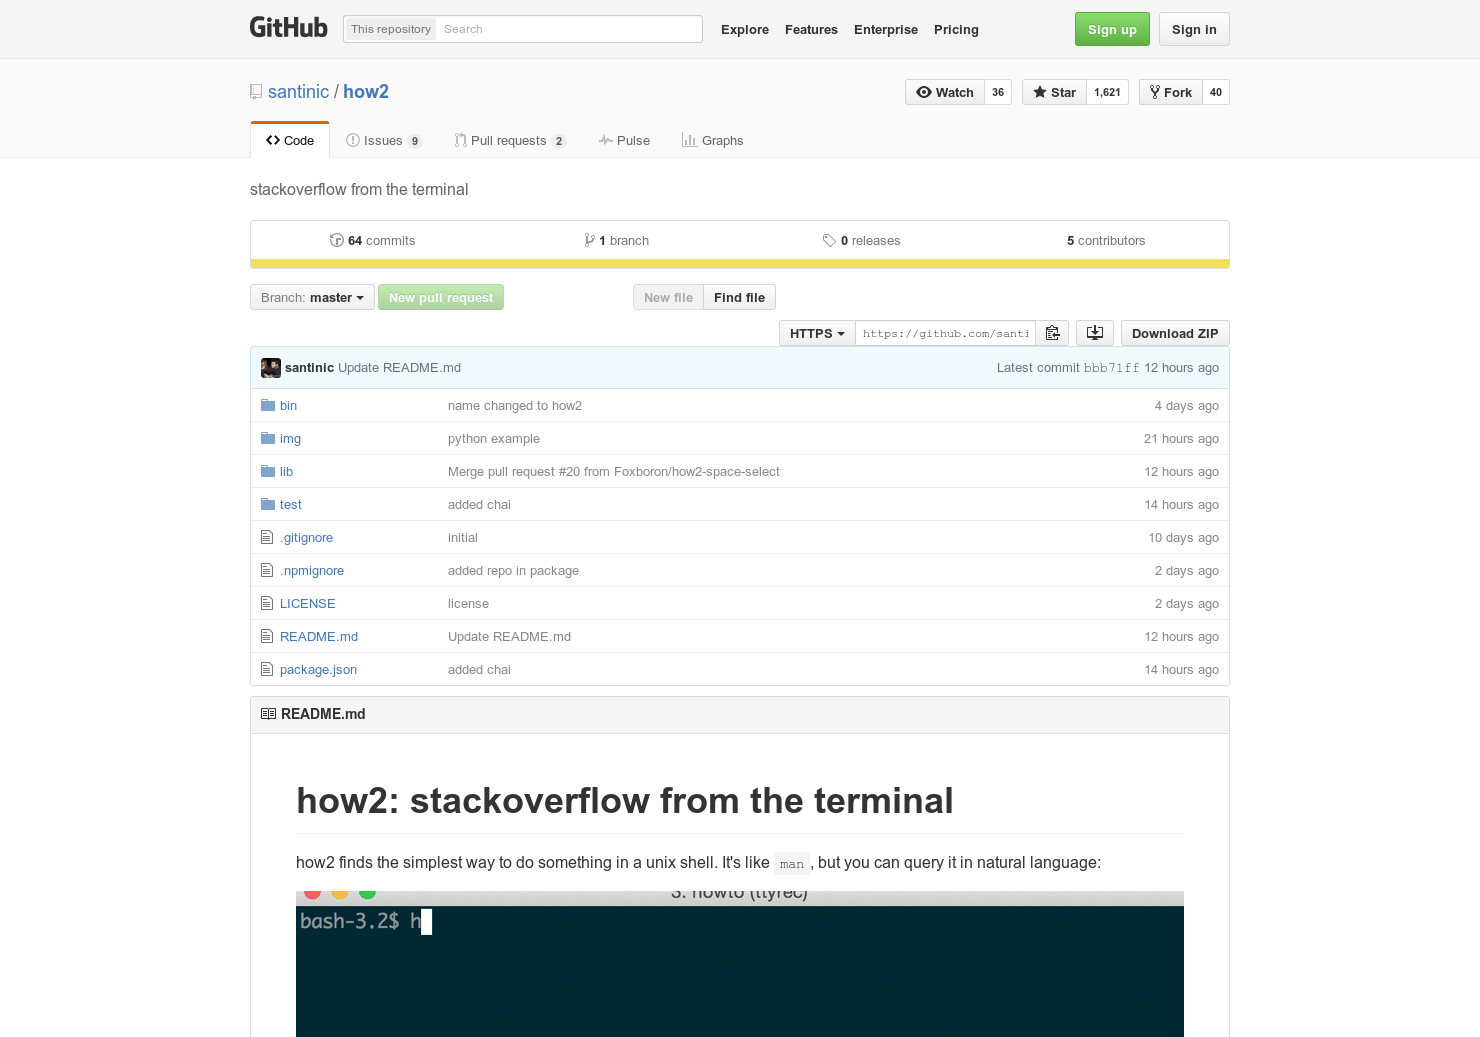Open the stargazers count 1,621

(x=1107, y=92)
